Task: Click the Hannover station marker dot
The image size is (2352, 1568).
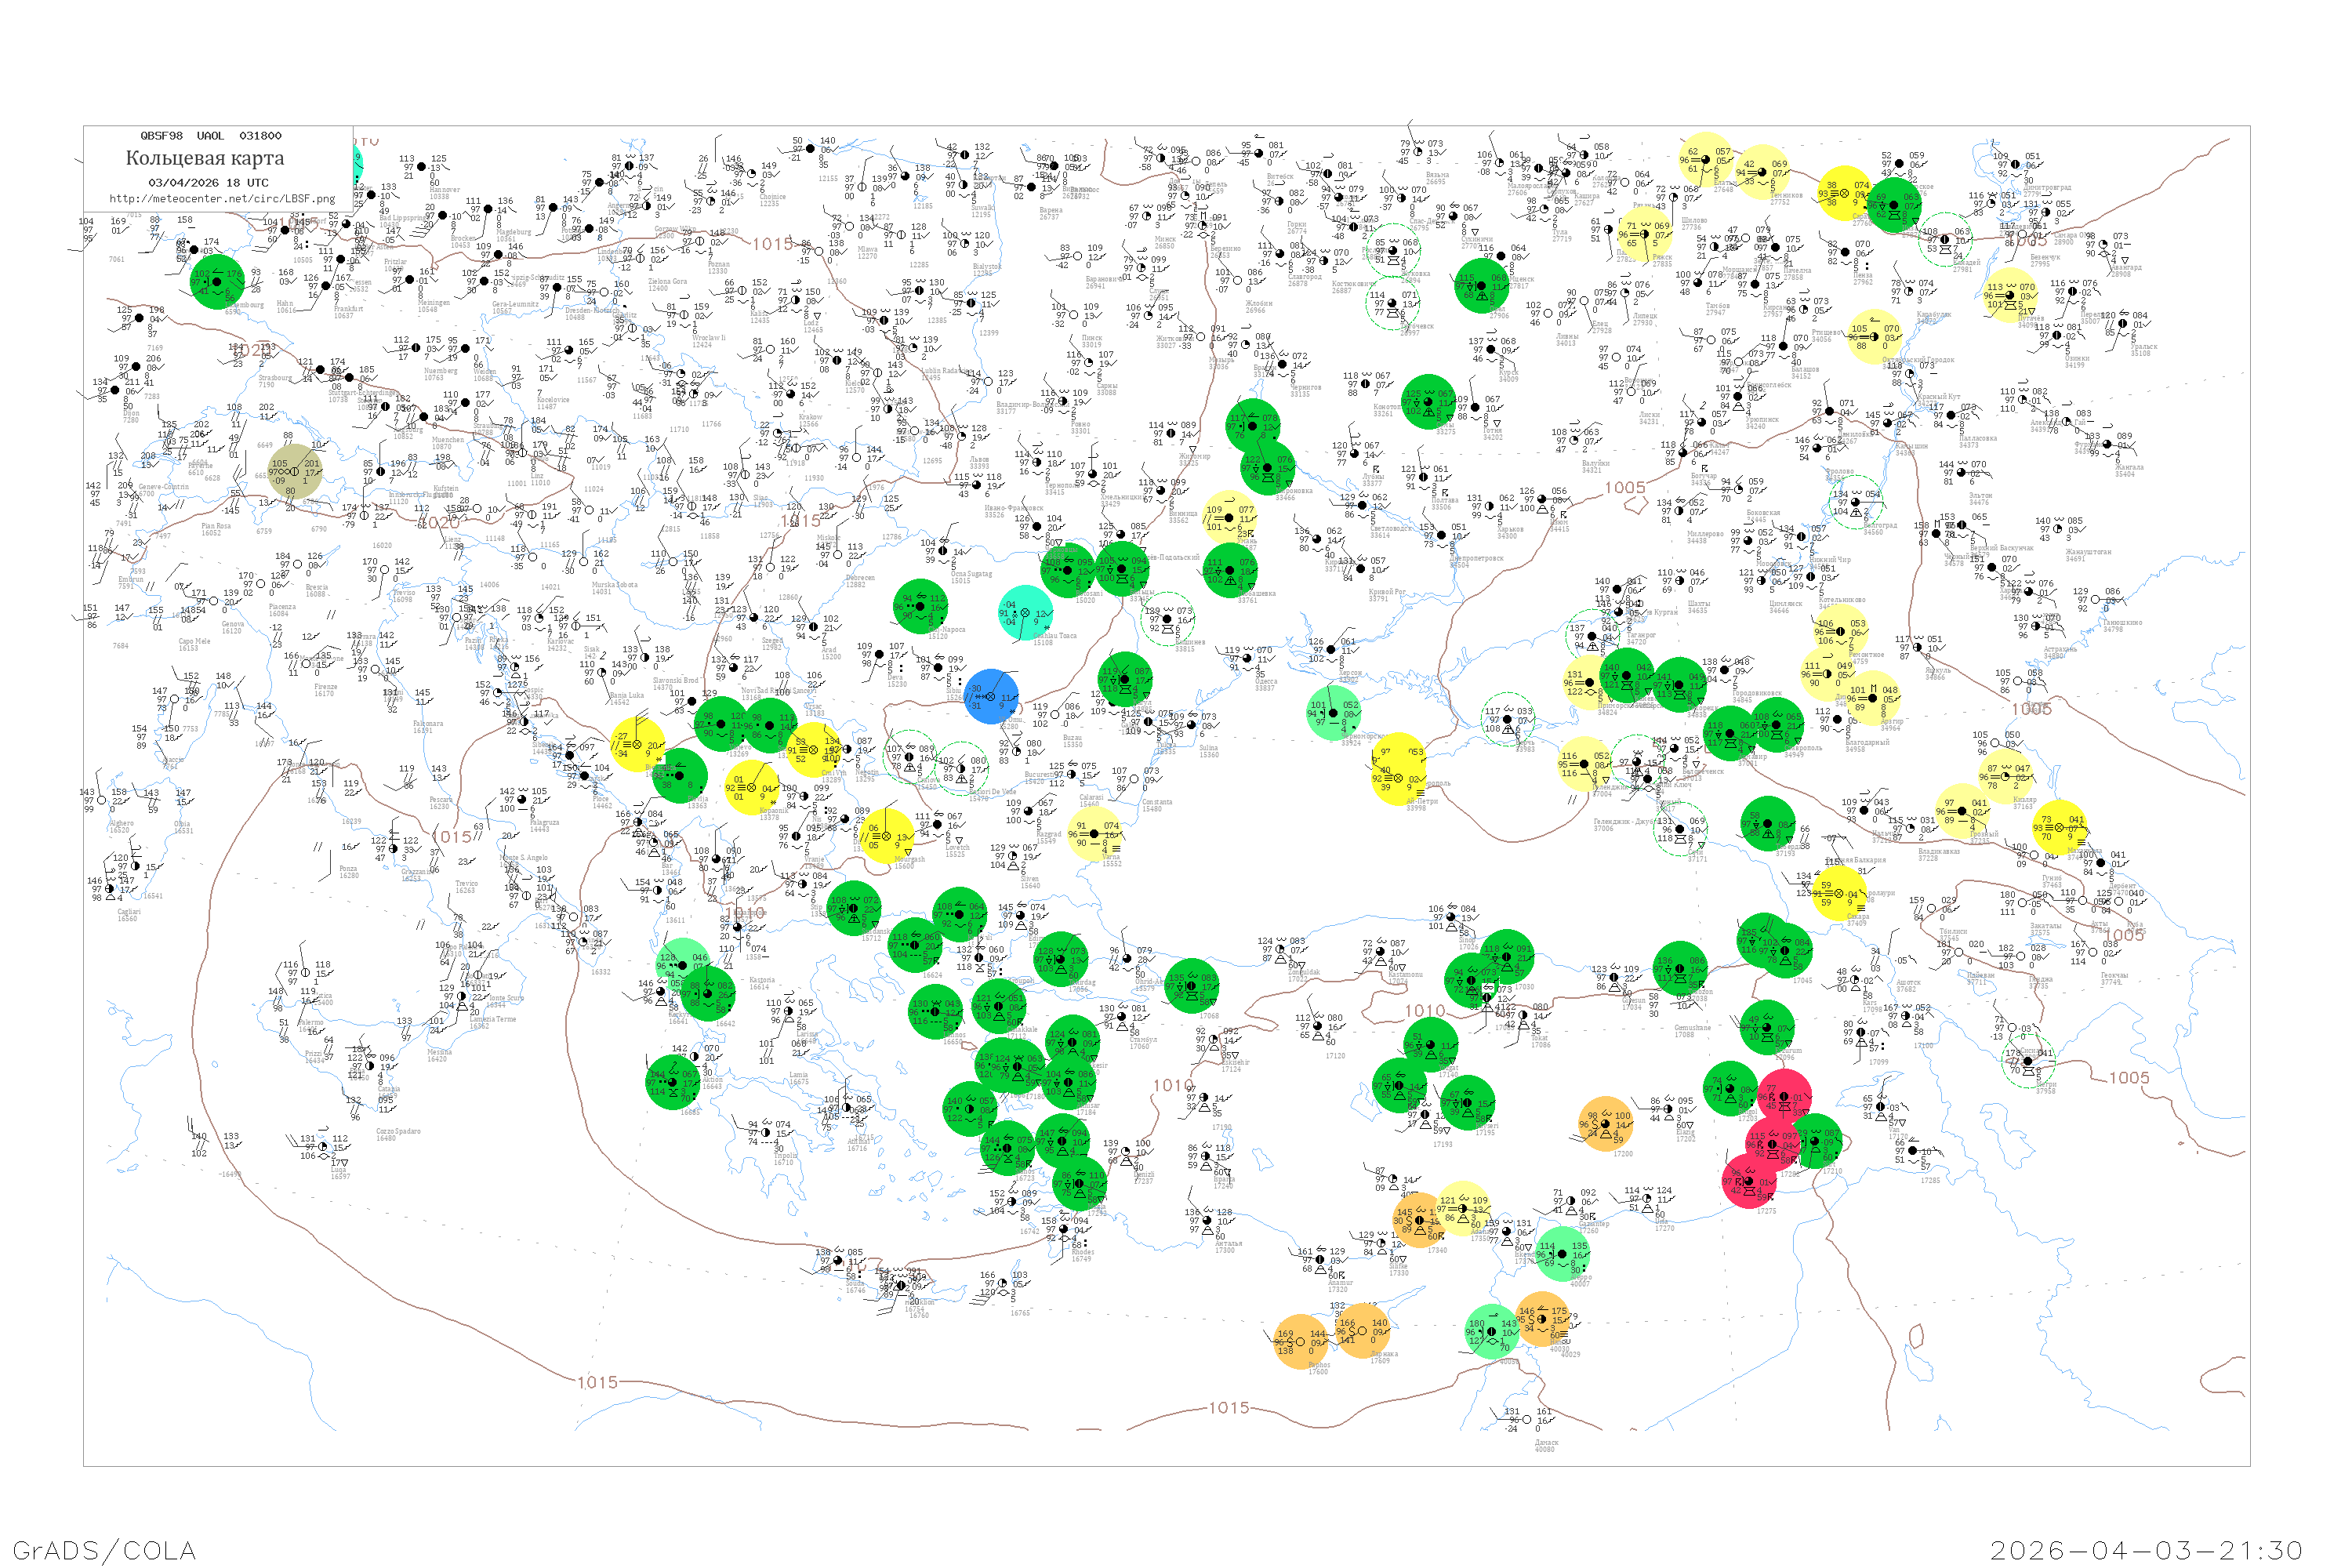Action: point(421,166)
